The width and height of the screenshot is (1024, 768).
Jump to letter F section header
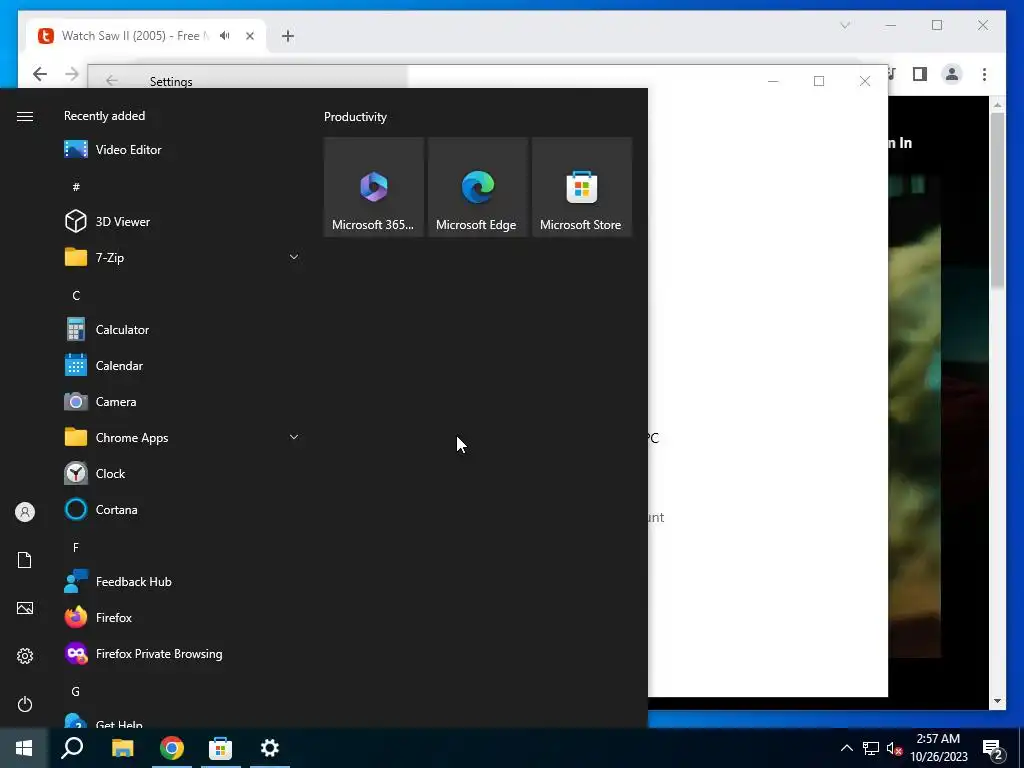(76, 547)
